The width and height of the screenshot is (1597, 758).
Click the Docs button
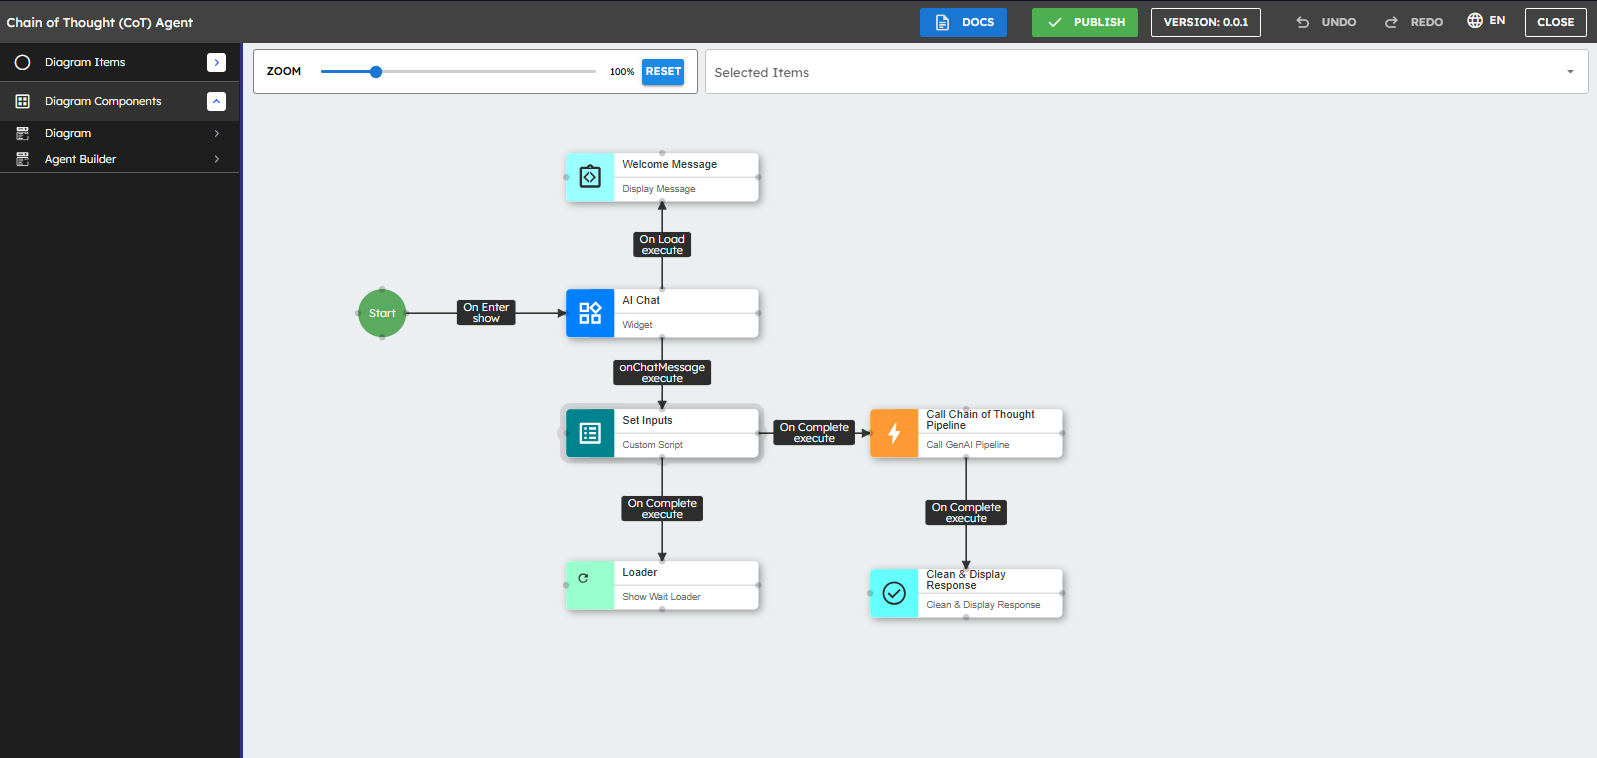[x=963, y=22]
